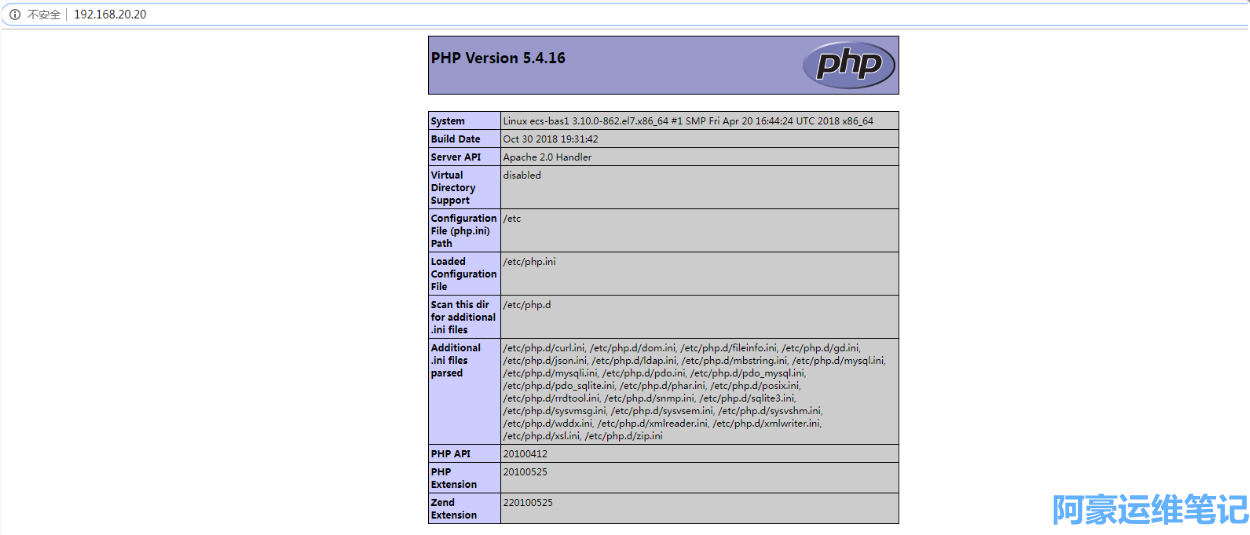Click the Additional .ini files parsed label

(456, 360)
